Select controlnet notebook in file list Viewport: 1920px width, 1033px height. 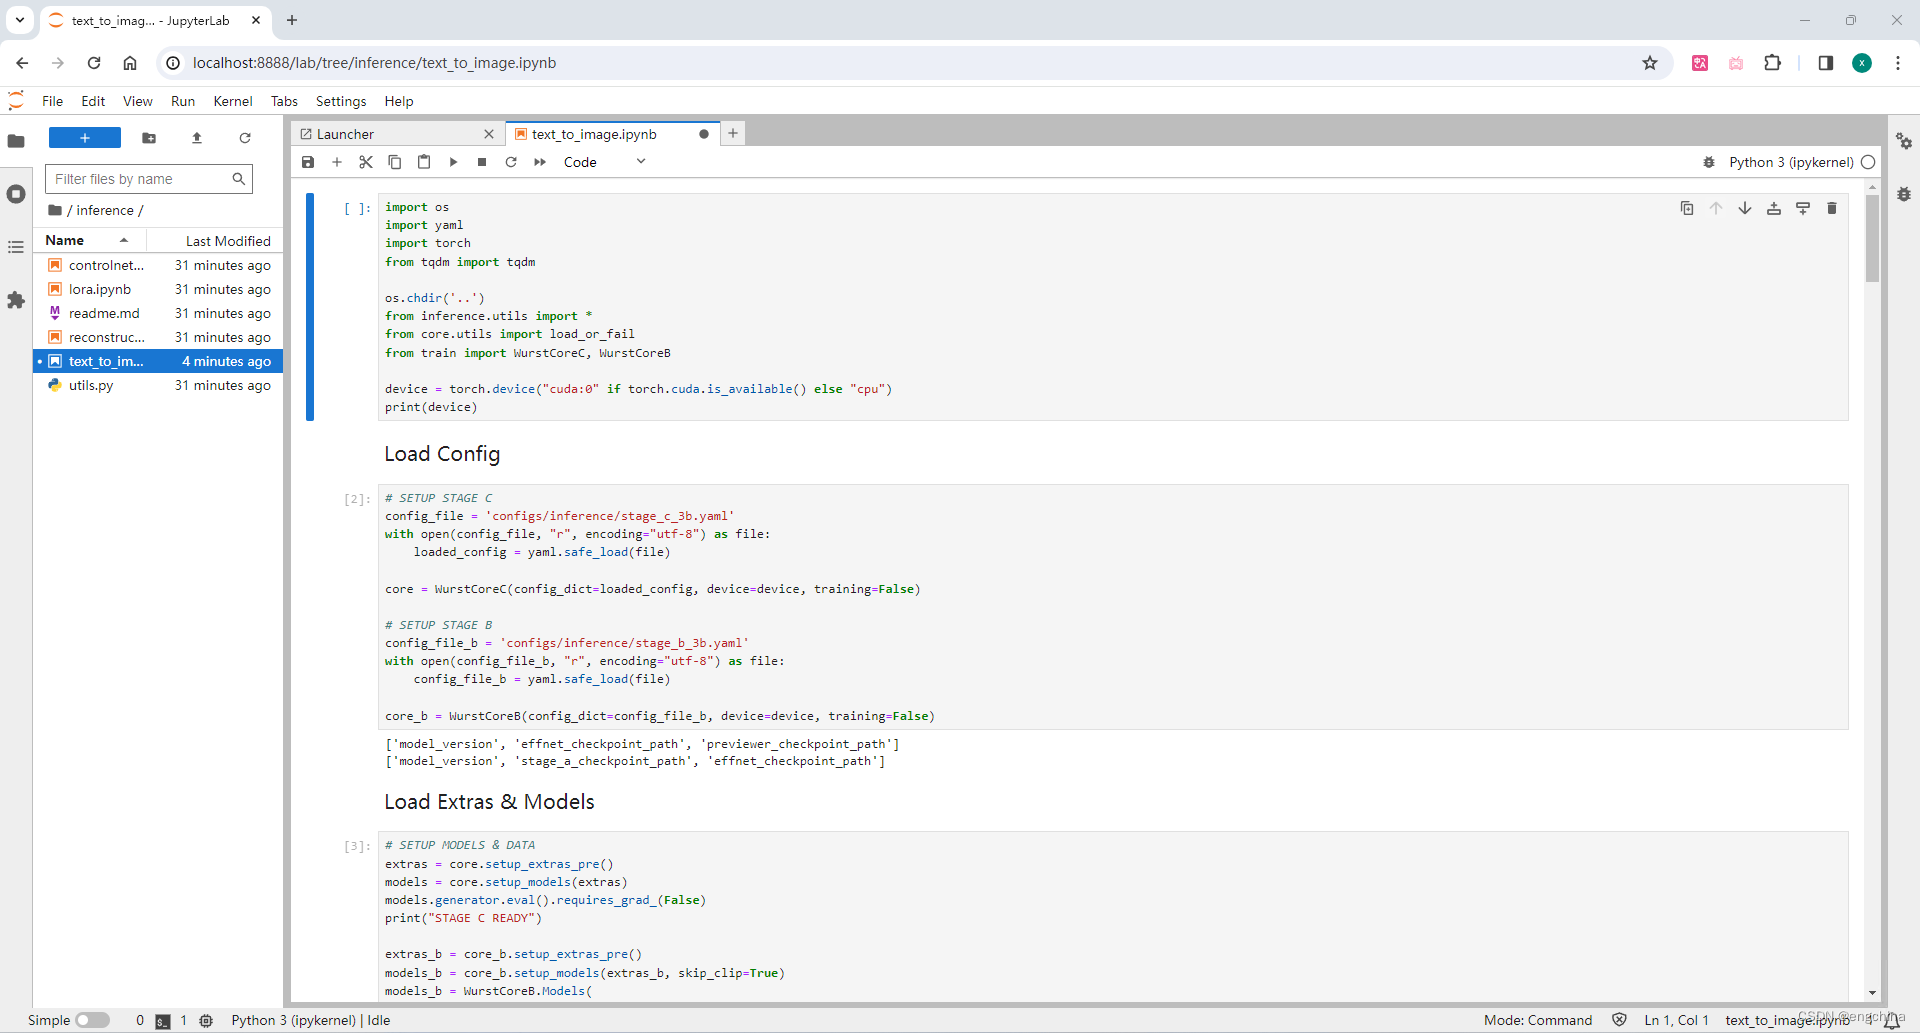coord(159,265)
